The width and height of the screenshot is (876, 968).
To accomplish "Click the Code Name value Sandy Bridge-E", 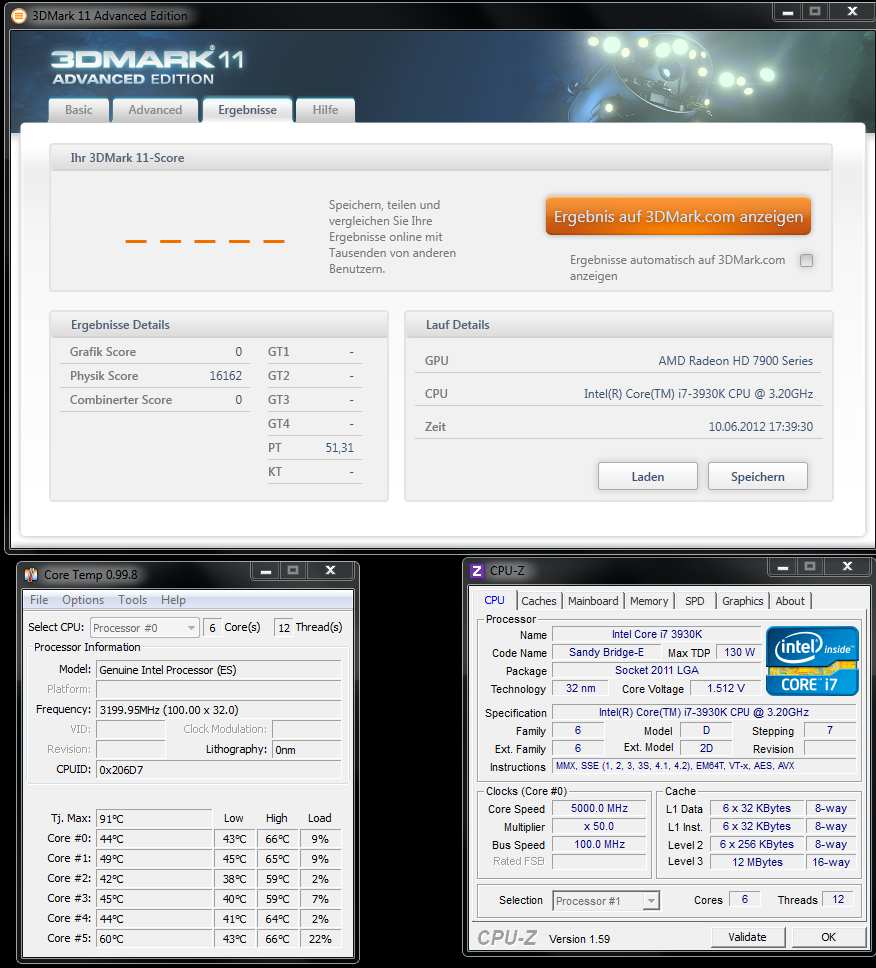I will tap(606, 653).
